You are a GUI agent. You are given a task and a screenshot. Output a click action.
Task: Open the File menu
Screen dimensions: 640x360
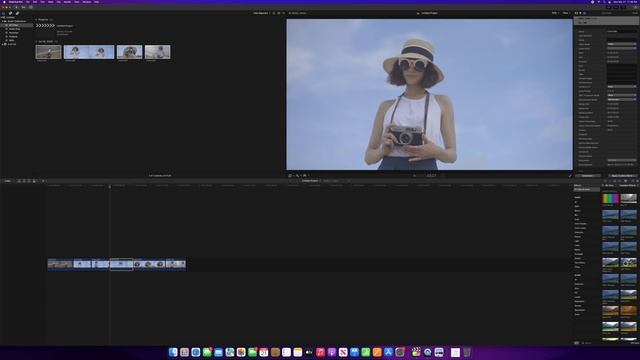(28, 2)
